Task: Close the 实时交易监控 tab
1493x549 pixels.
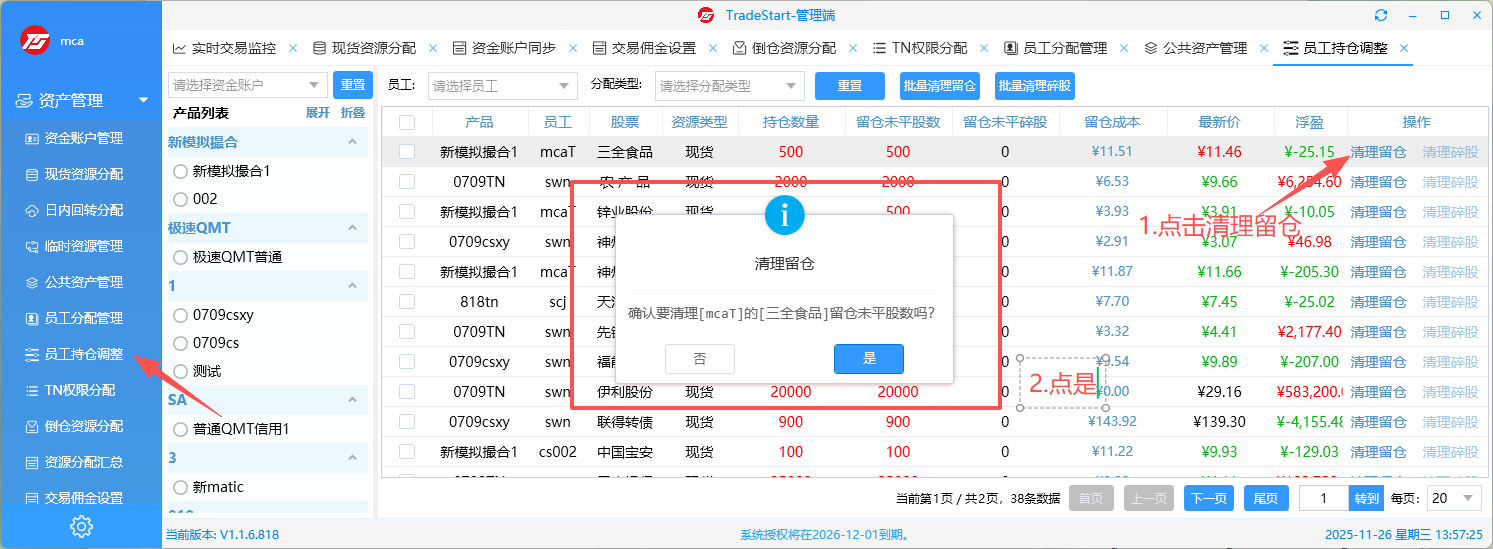Action: coord(293,48)
